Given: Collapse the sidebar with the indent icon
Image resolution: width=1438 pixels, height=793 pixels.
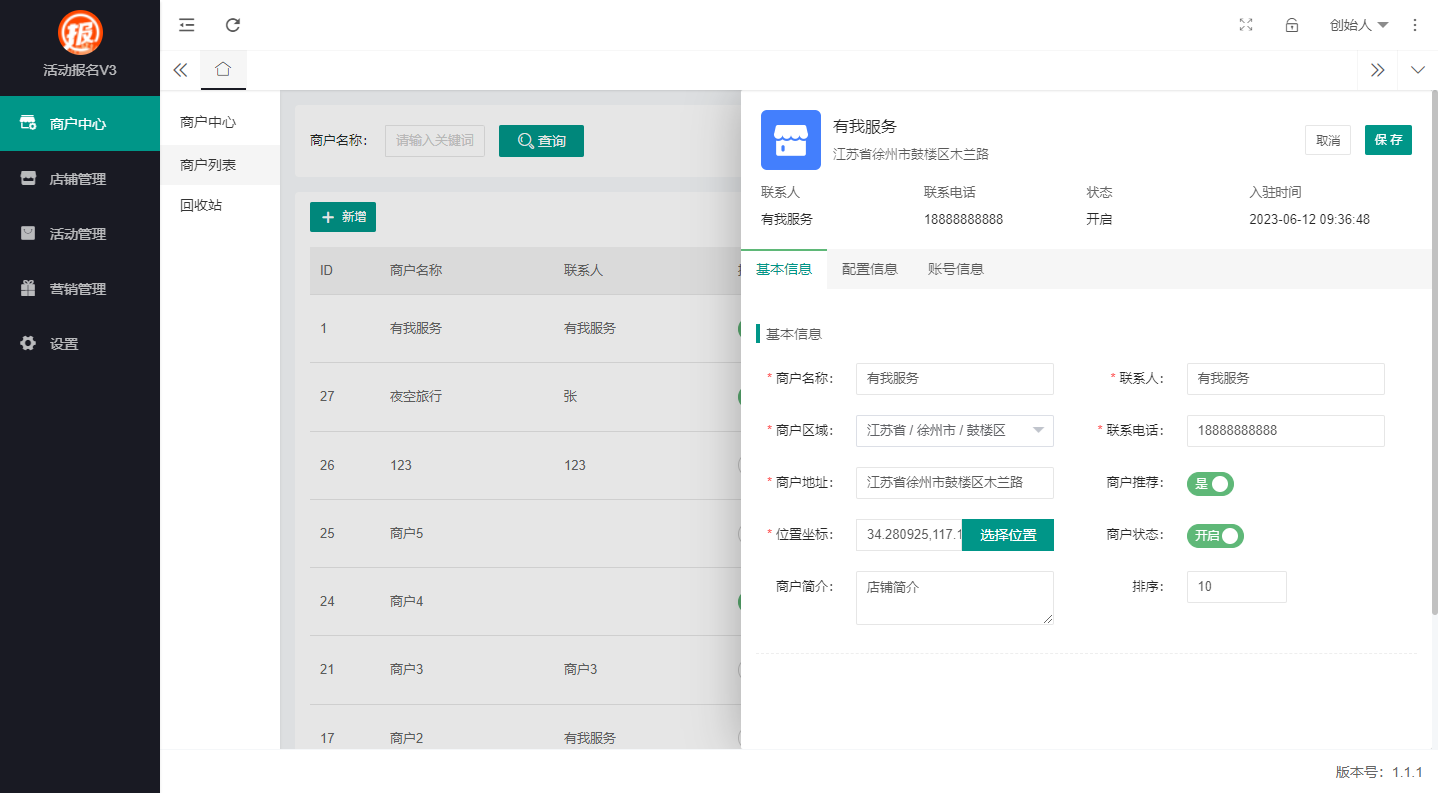Looking at the screenshot, I should [186, 25].
